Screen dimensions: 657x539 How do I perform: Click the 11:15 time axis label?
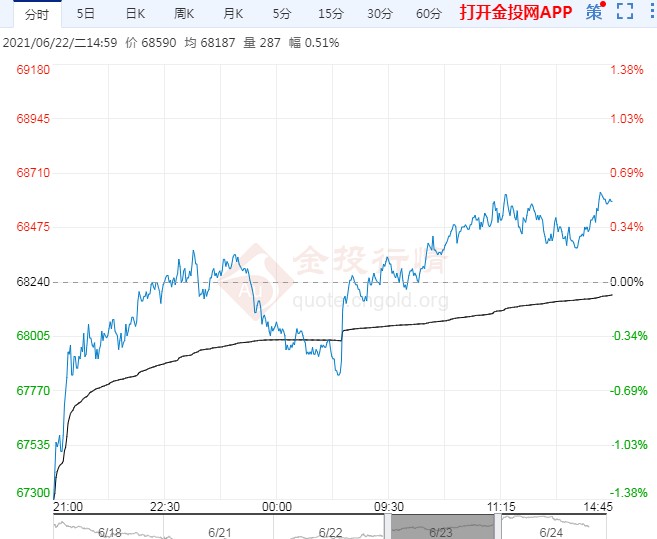(501, 507)
